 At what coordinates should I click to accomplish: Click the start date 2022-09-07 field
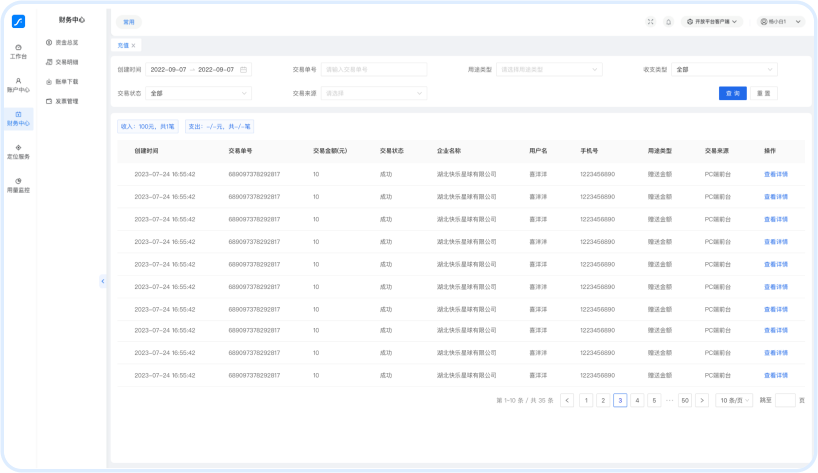pyautogui.click(x=169, y=69)
